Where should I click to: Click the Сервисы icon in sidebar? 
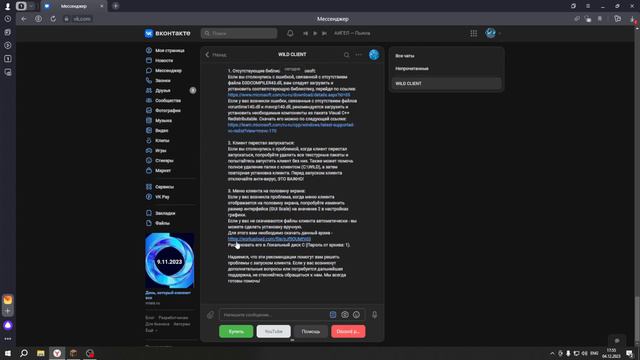[149, 187]
